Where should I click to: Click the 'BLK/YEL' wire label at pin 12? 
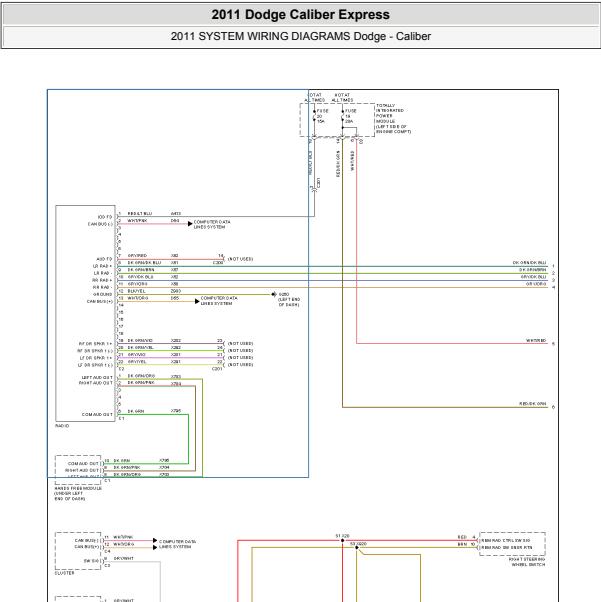(x=136, y=291)
